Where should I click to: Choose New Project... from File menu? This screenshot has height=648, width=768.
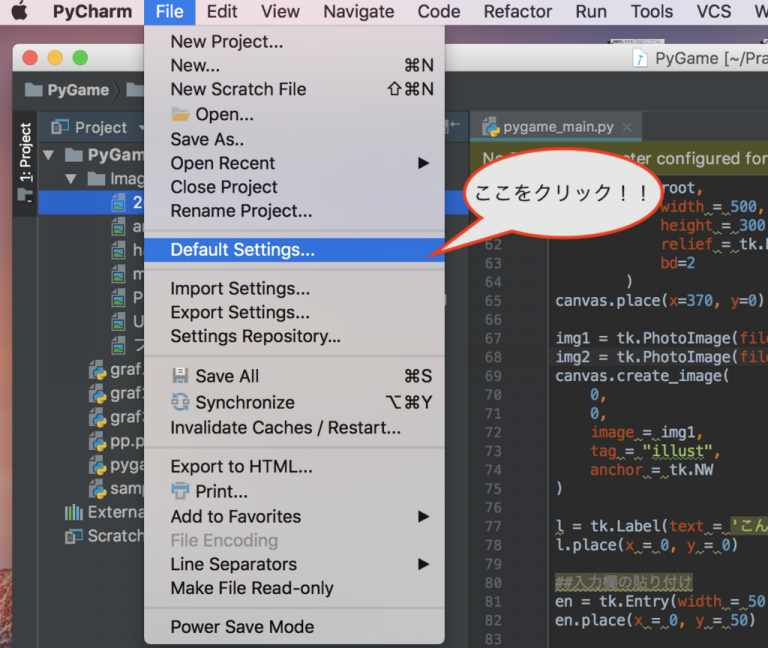tap(294, 42)
